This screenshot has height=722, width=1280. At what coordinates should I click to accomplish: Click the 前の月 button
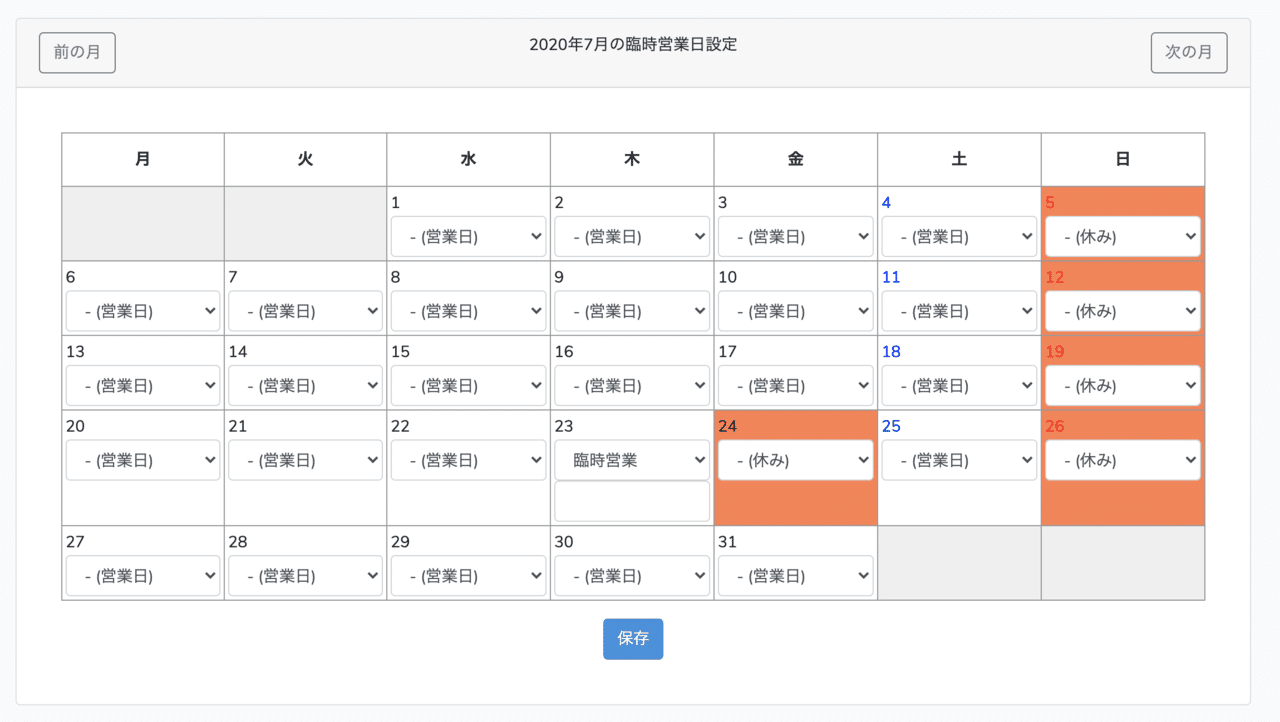pyautogui.click(x=77, y=53)
